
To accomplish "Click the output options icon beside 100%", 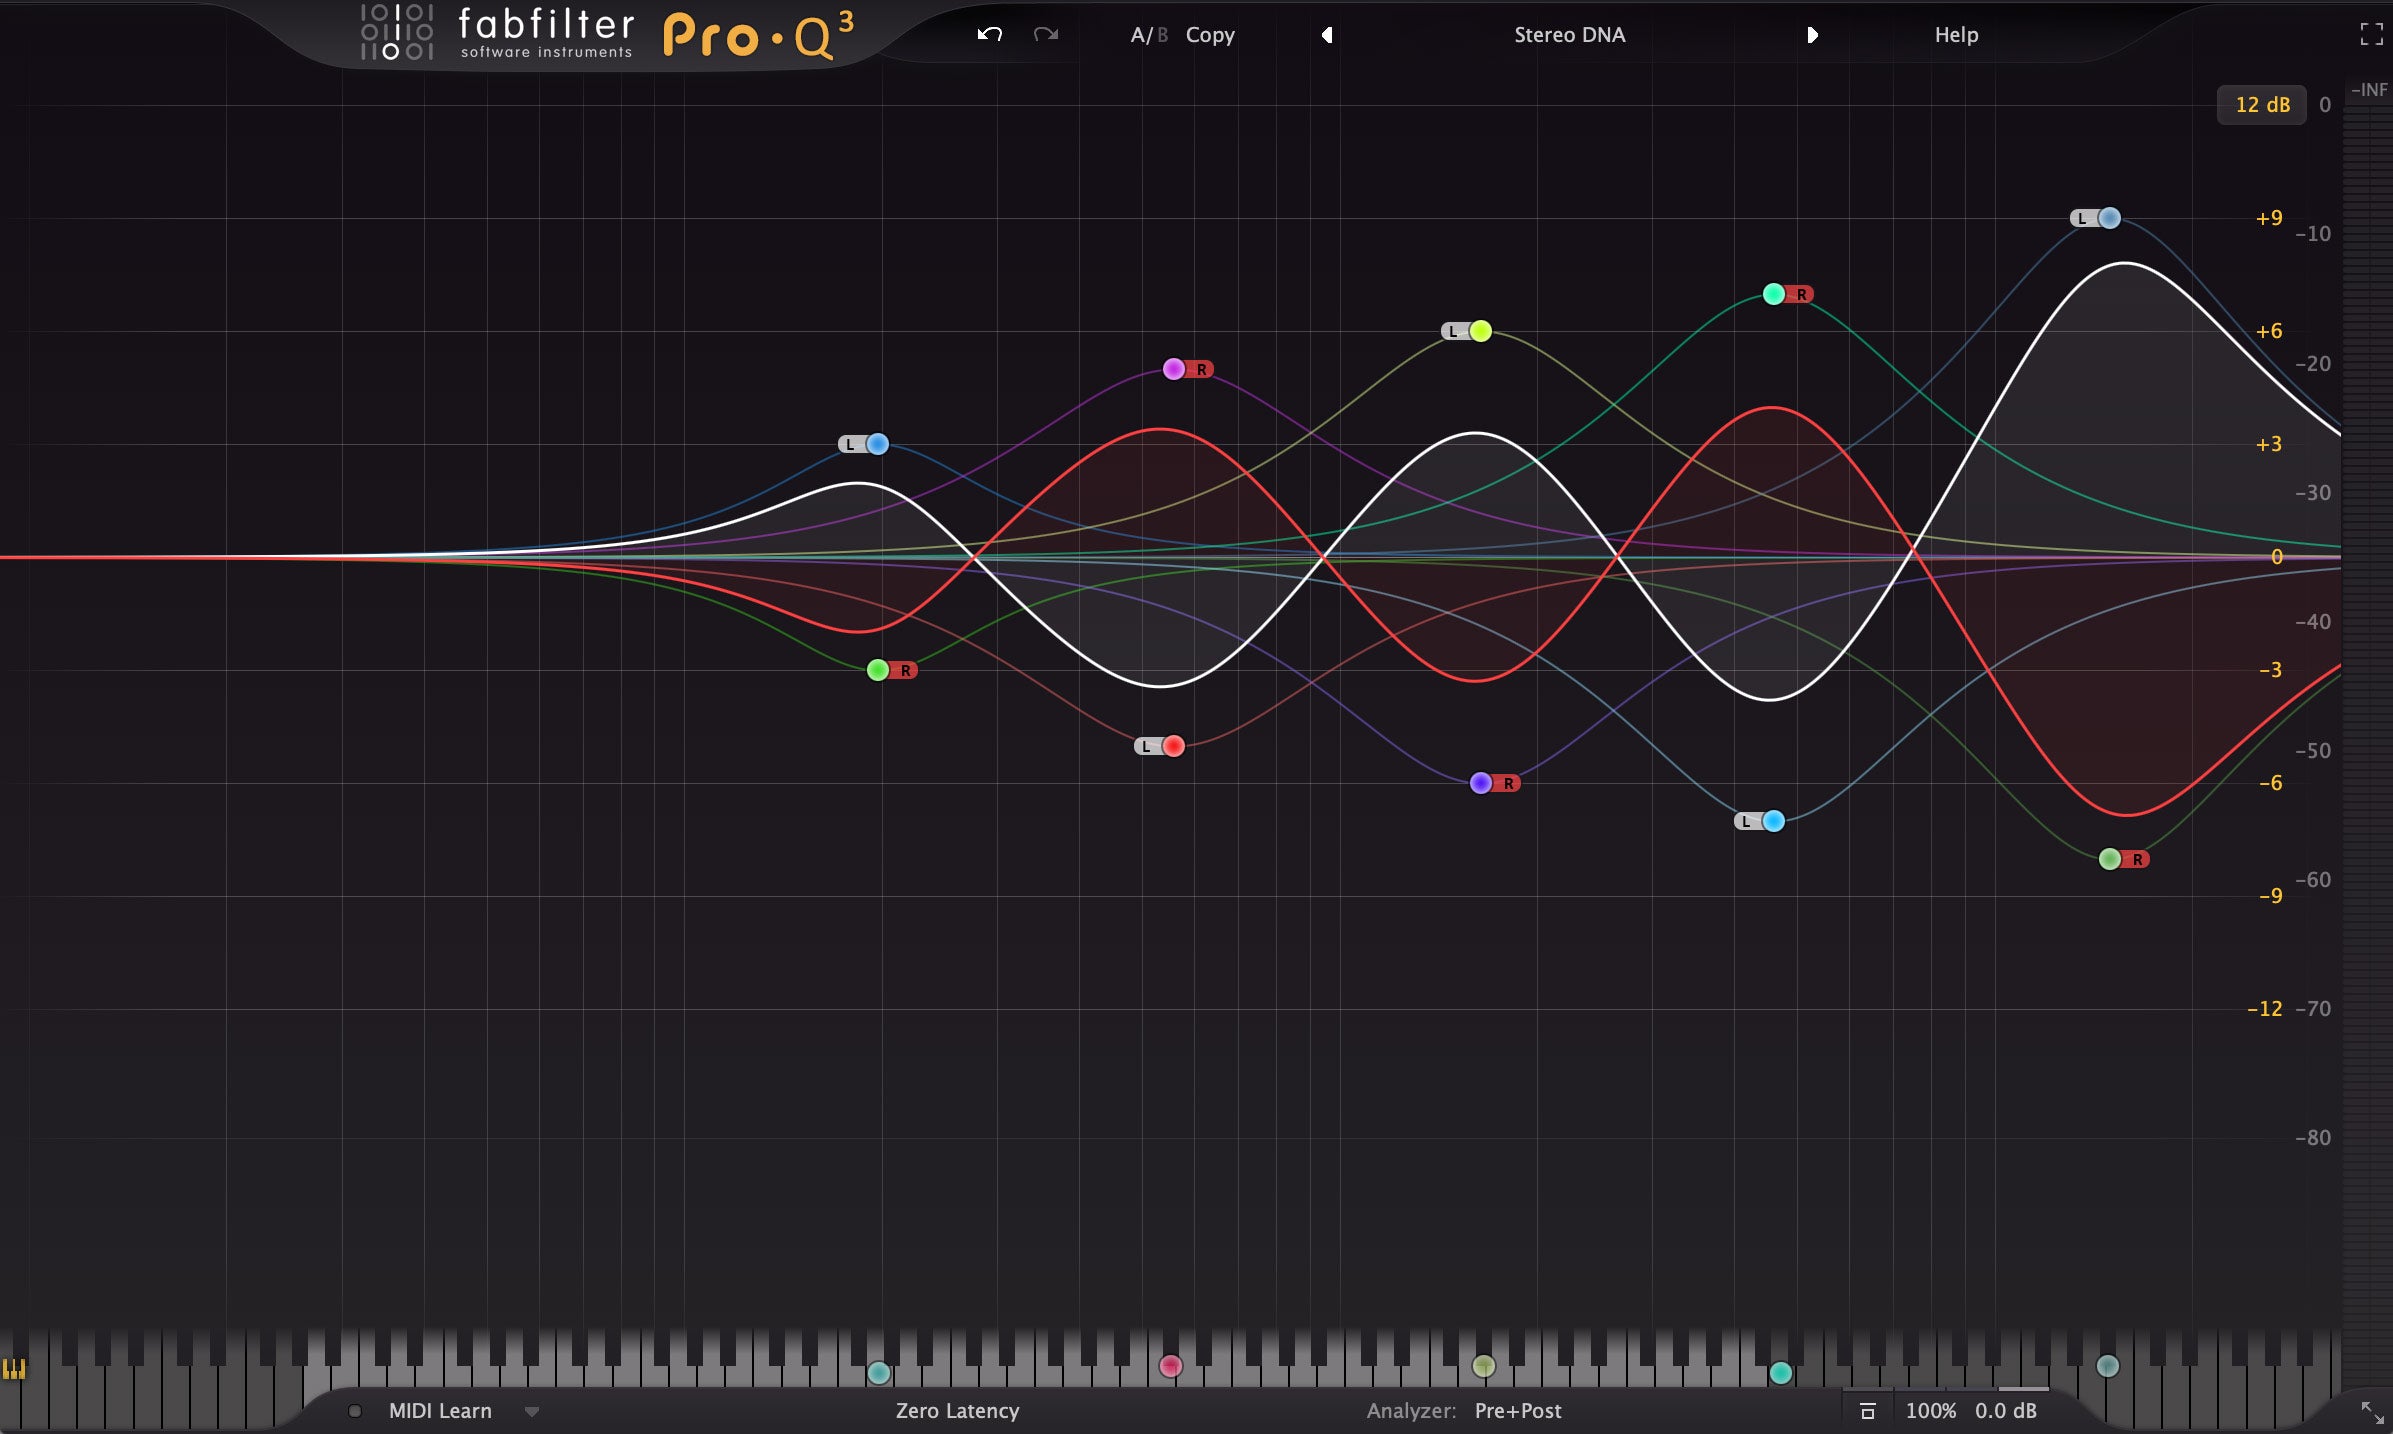I will click(x=1867, y=1411).
